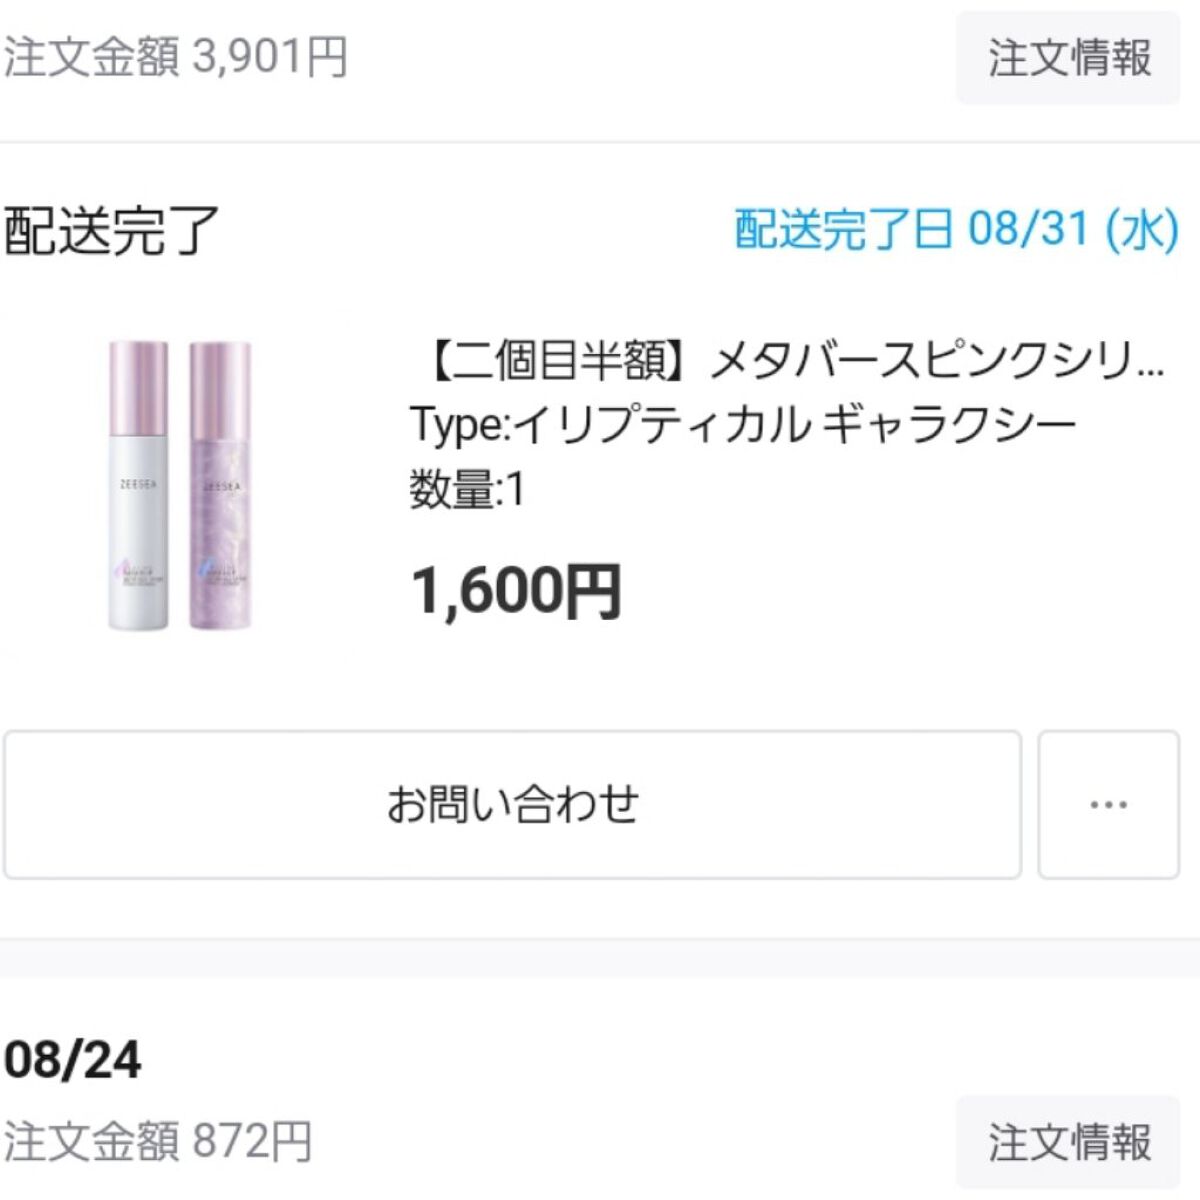The image size is (1200, 1200).
Task: Click the 注文金額 3,901円 order total
Action: pos(175,58)
